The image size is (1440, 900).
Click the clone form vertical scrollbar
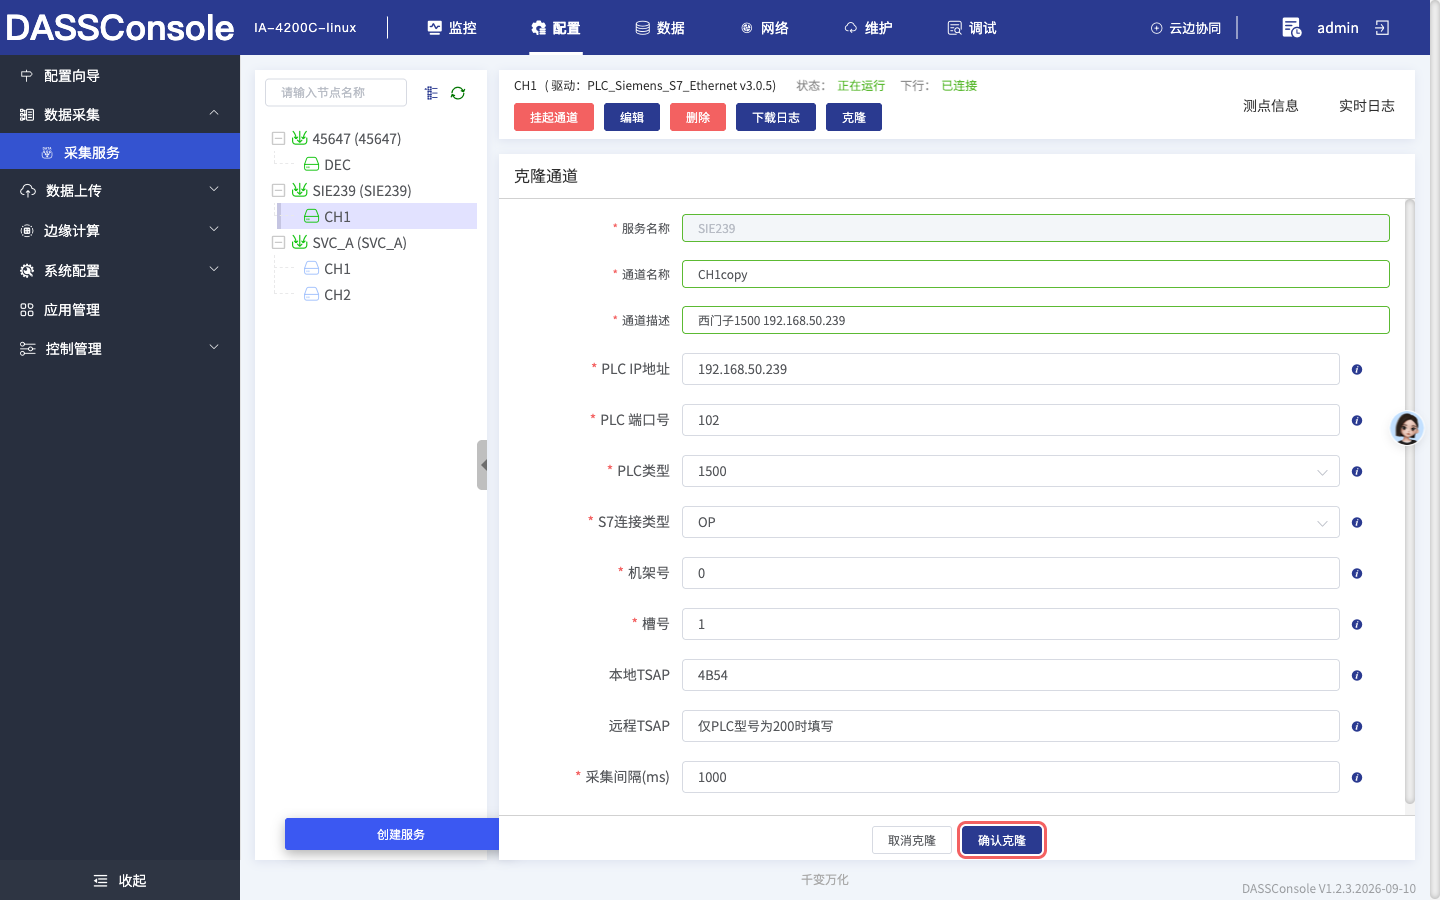pyautogui.click(x=1410, y=500)
